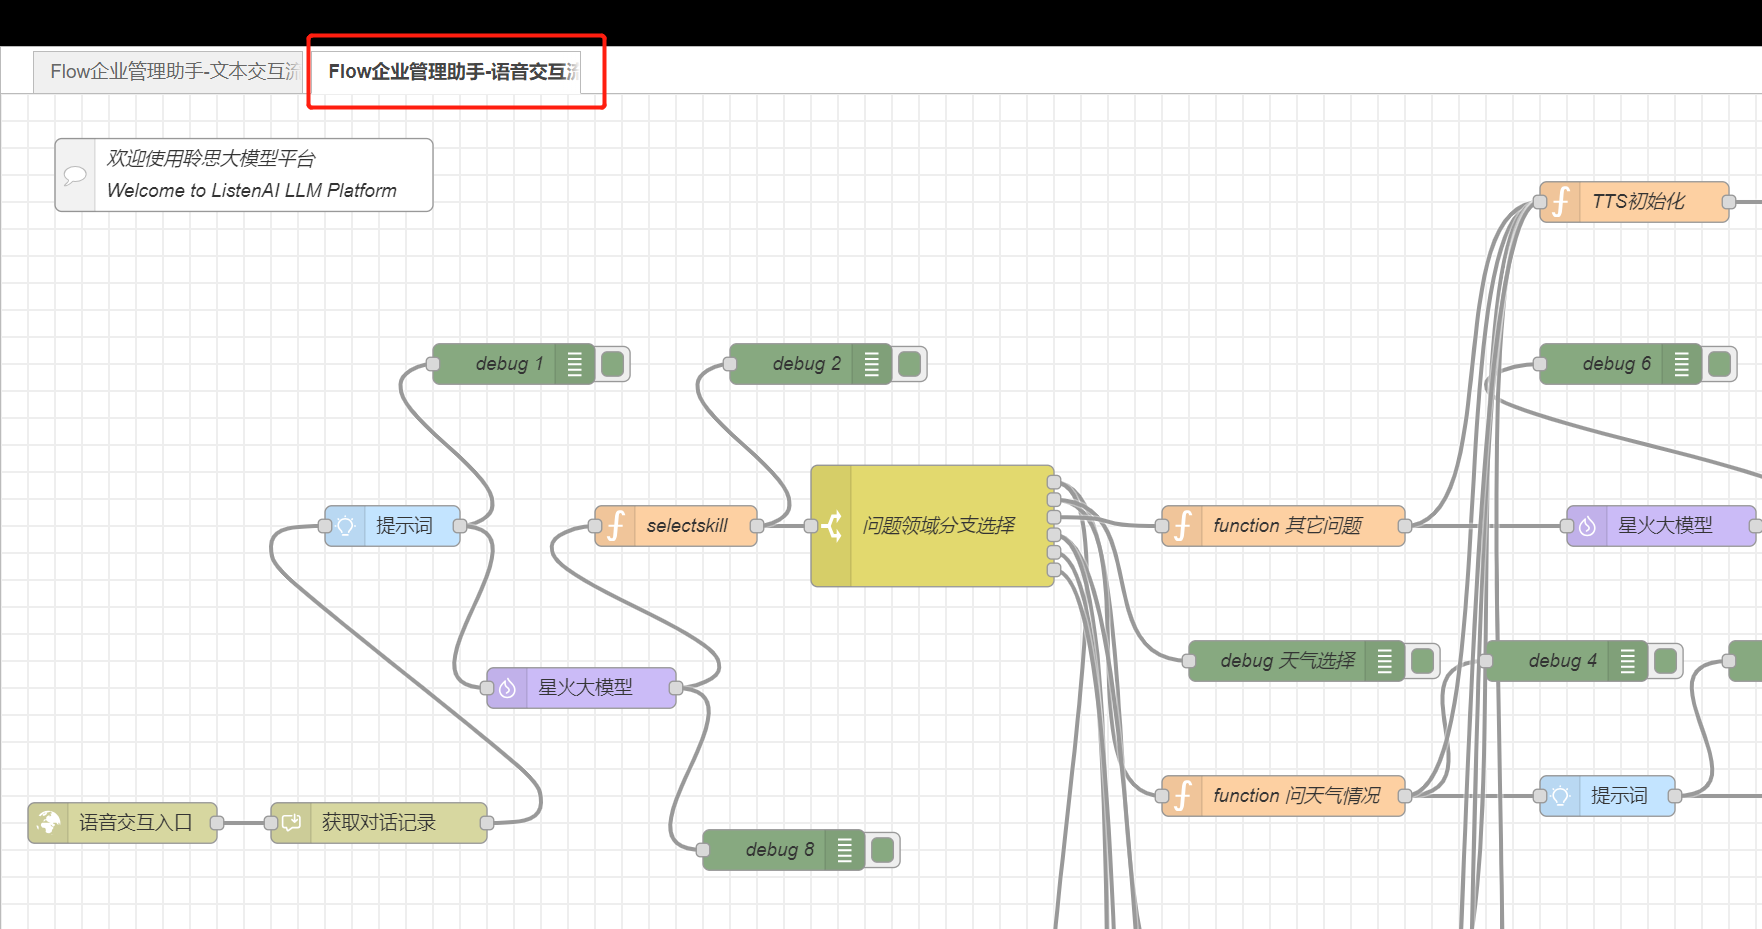Viewport: 1762px width, 929px height.
Task: Click the output port of 获取对话记录 node
Action: (487, 823)
